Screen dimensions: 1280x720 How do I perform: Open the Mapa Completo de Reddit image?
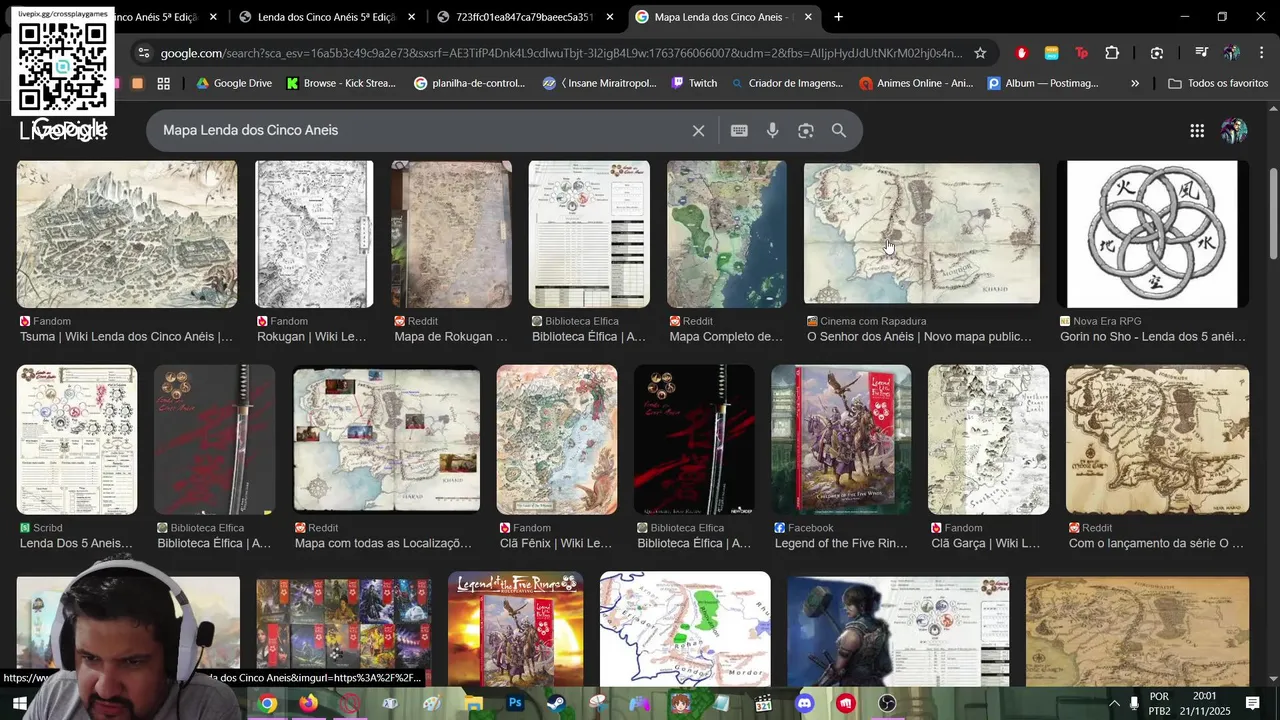(x=727, y=234)
